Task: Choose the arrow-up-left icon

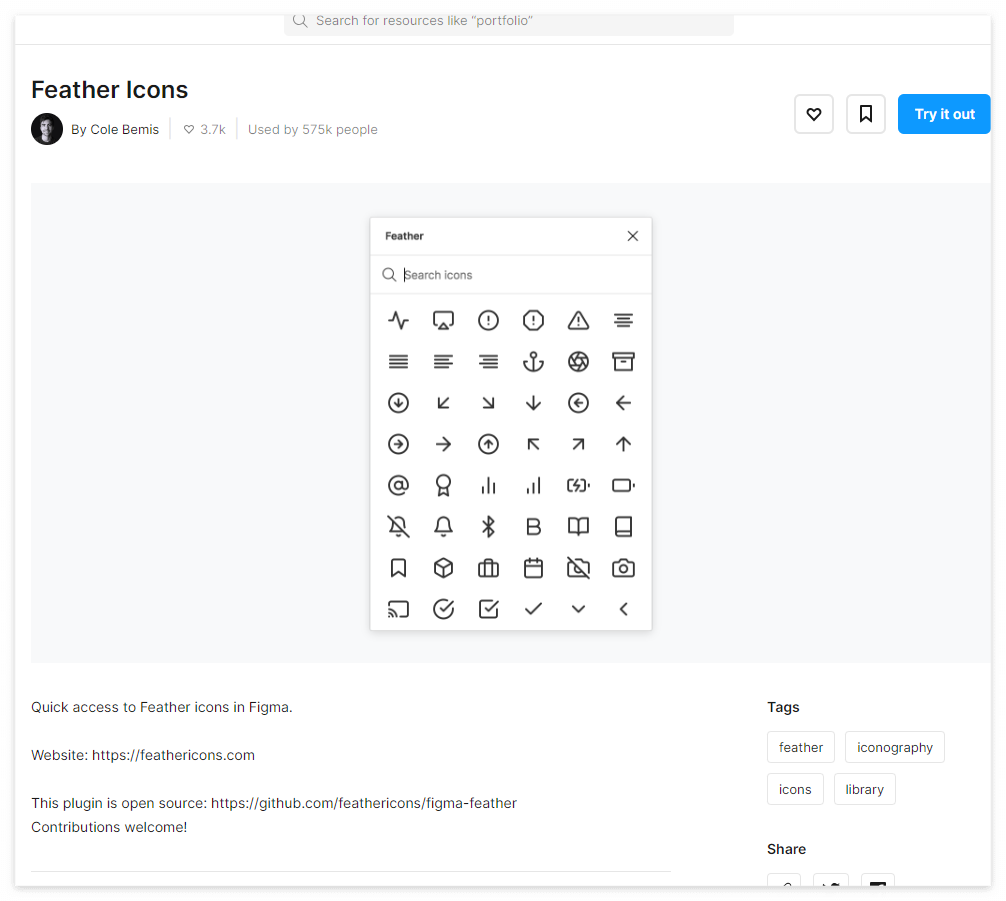Action: coord(533,443)
